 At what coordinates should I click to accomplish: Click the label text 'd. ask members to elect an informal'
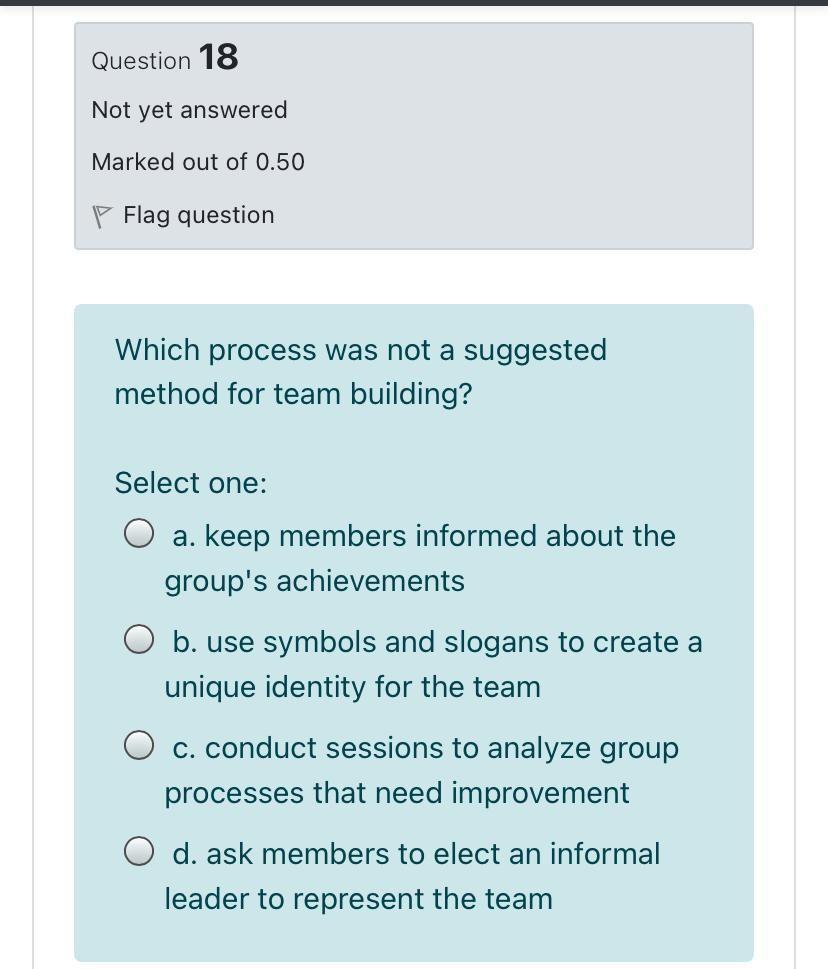(x=416, y=854)
